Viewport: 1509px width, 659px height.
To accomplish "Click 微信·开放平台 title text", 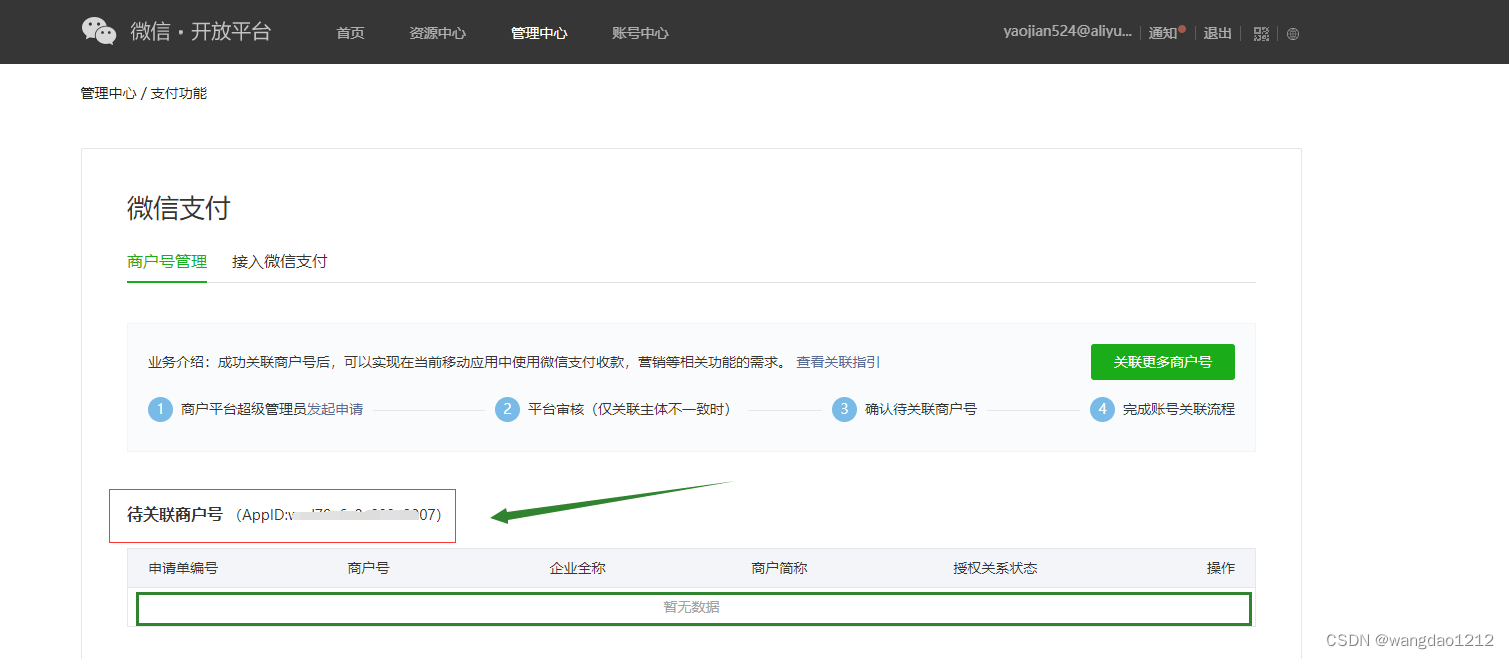I will 200,31.
